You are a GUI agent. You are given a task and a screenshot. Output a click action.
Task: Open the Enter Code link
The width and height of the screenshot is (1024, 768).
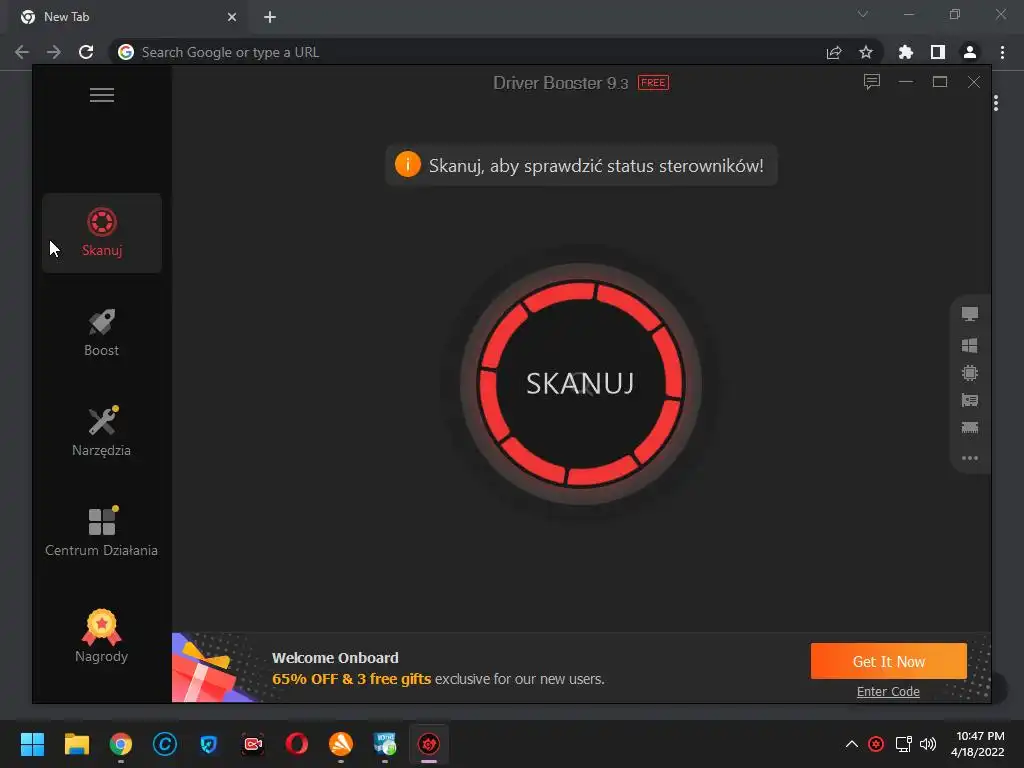(x=888, y=692)
